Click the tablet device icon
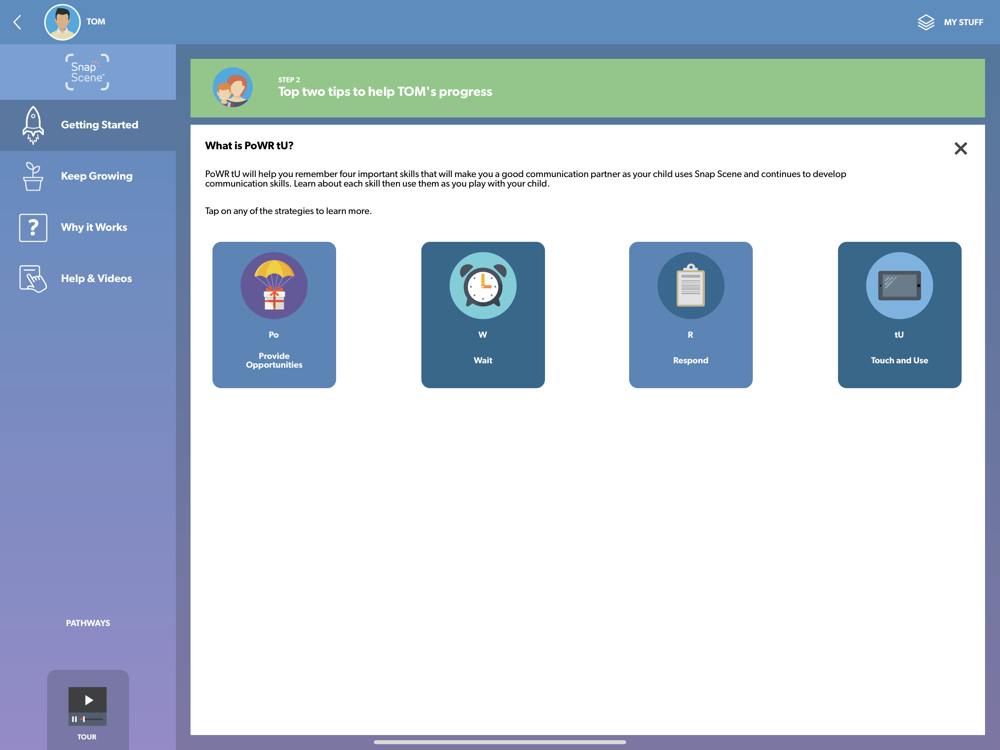The height and width of the screenshot is (750, 1000). 899,286
